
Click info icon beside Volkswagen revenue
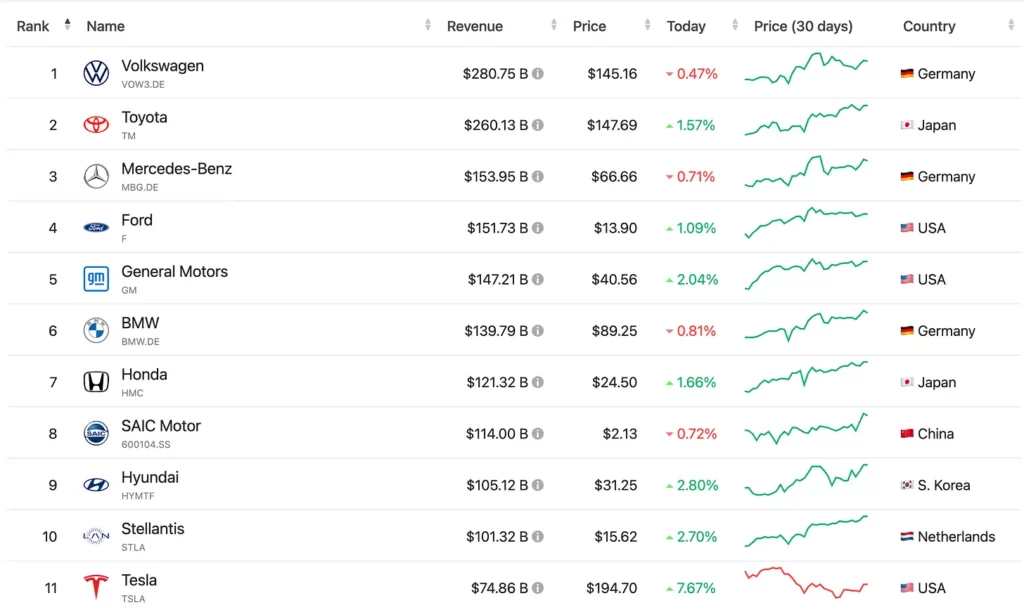click(x=538, y=74)
